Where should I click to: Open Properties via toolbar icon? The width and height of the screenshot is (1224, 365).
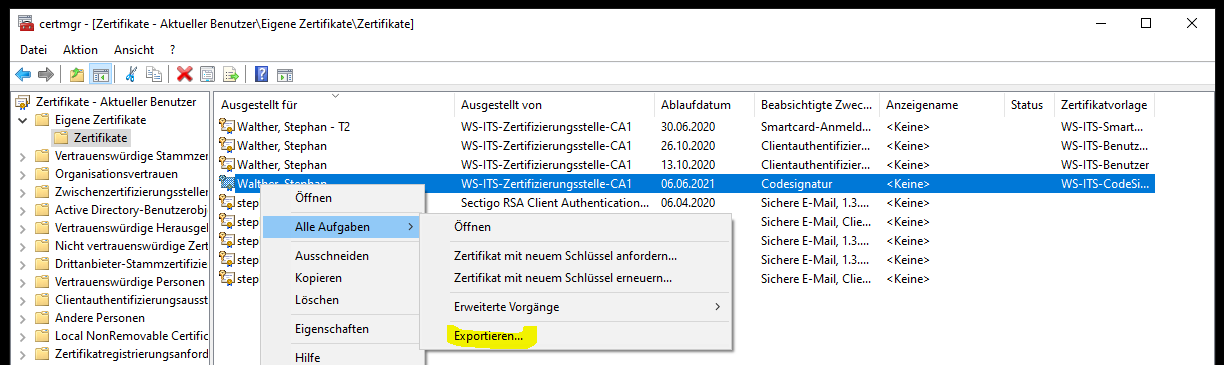point(207,74)
